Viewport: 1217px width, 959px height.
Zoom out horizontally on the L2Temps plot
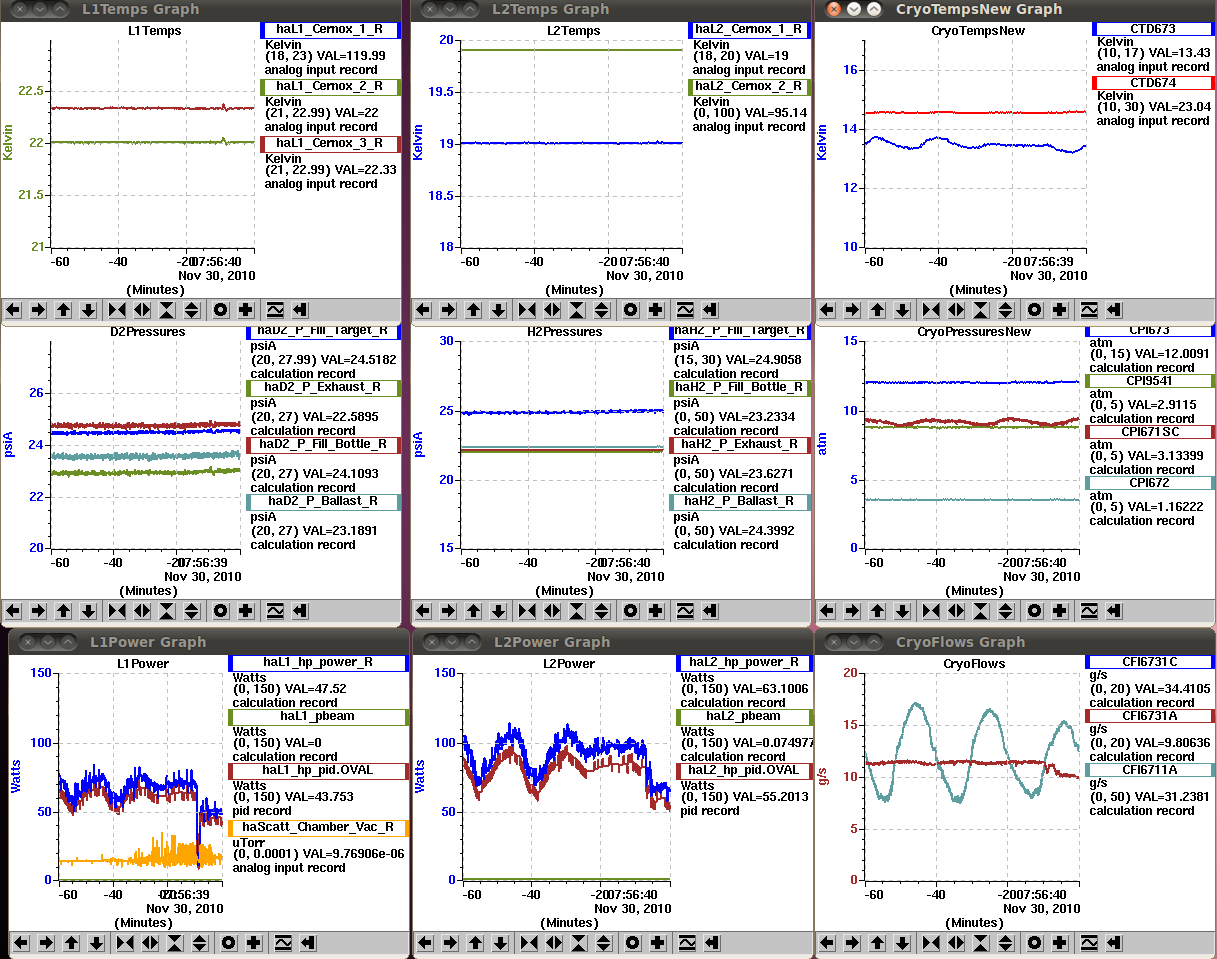pos(552,310)
